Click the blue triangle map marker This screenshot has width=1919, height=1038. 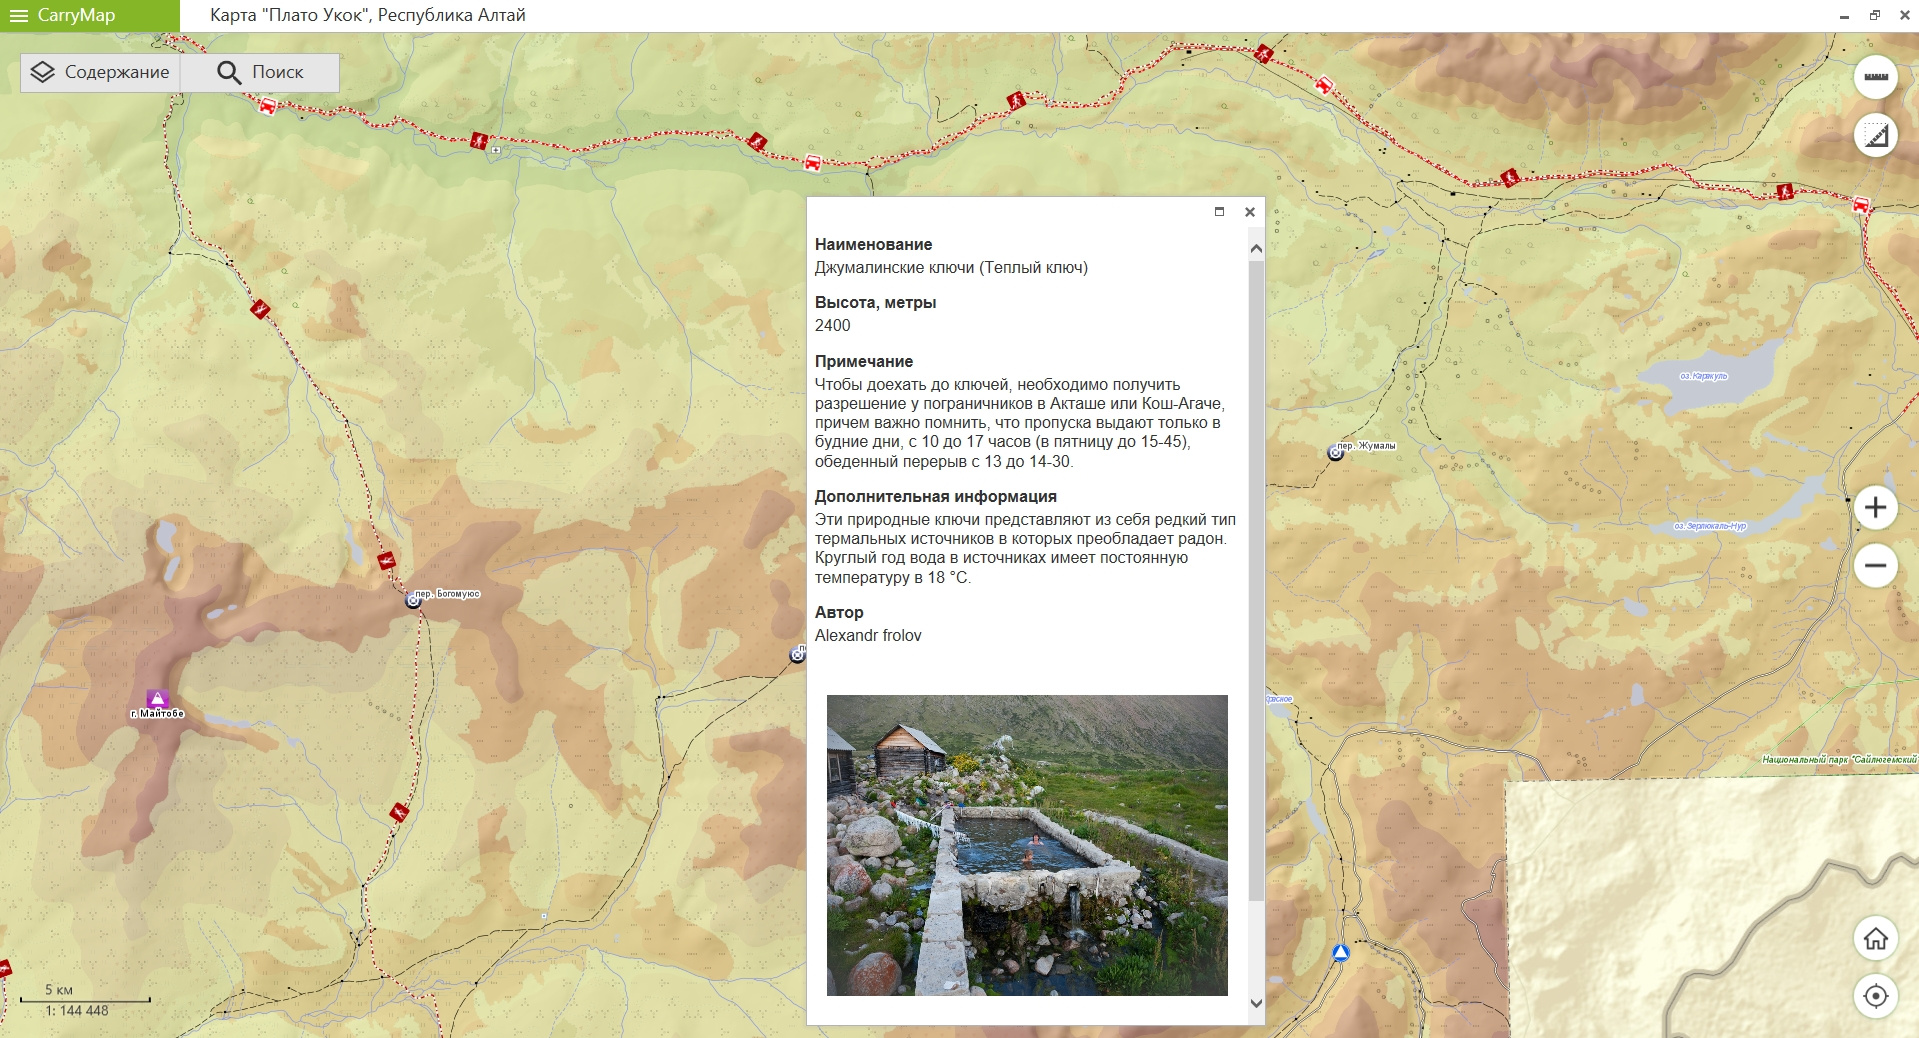[1341, 953]
